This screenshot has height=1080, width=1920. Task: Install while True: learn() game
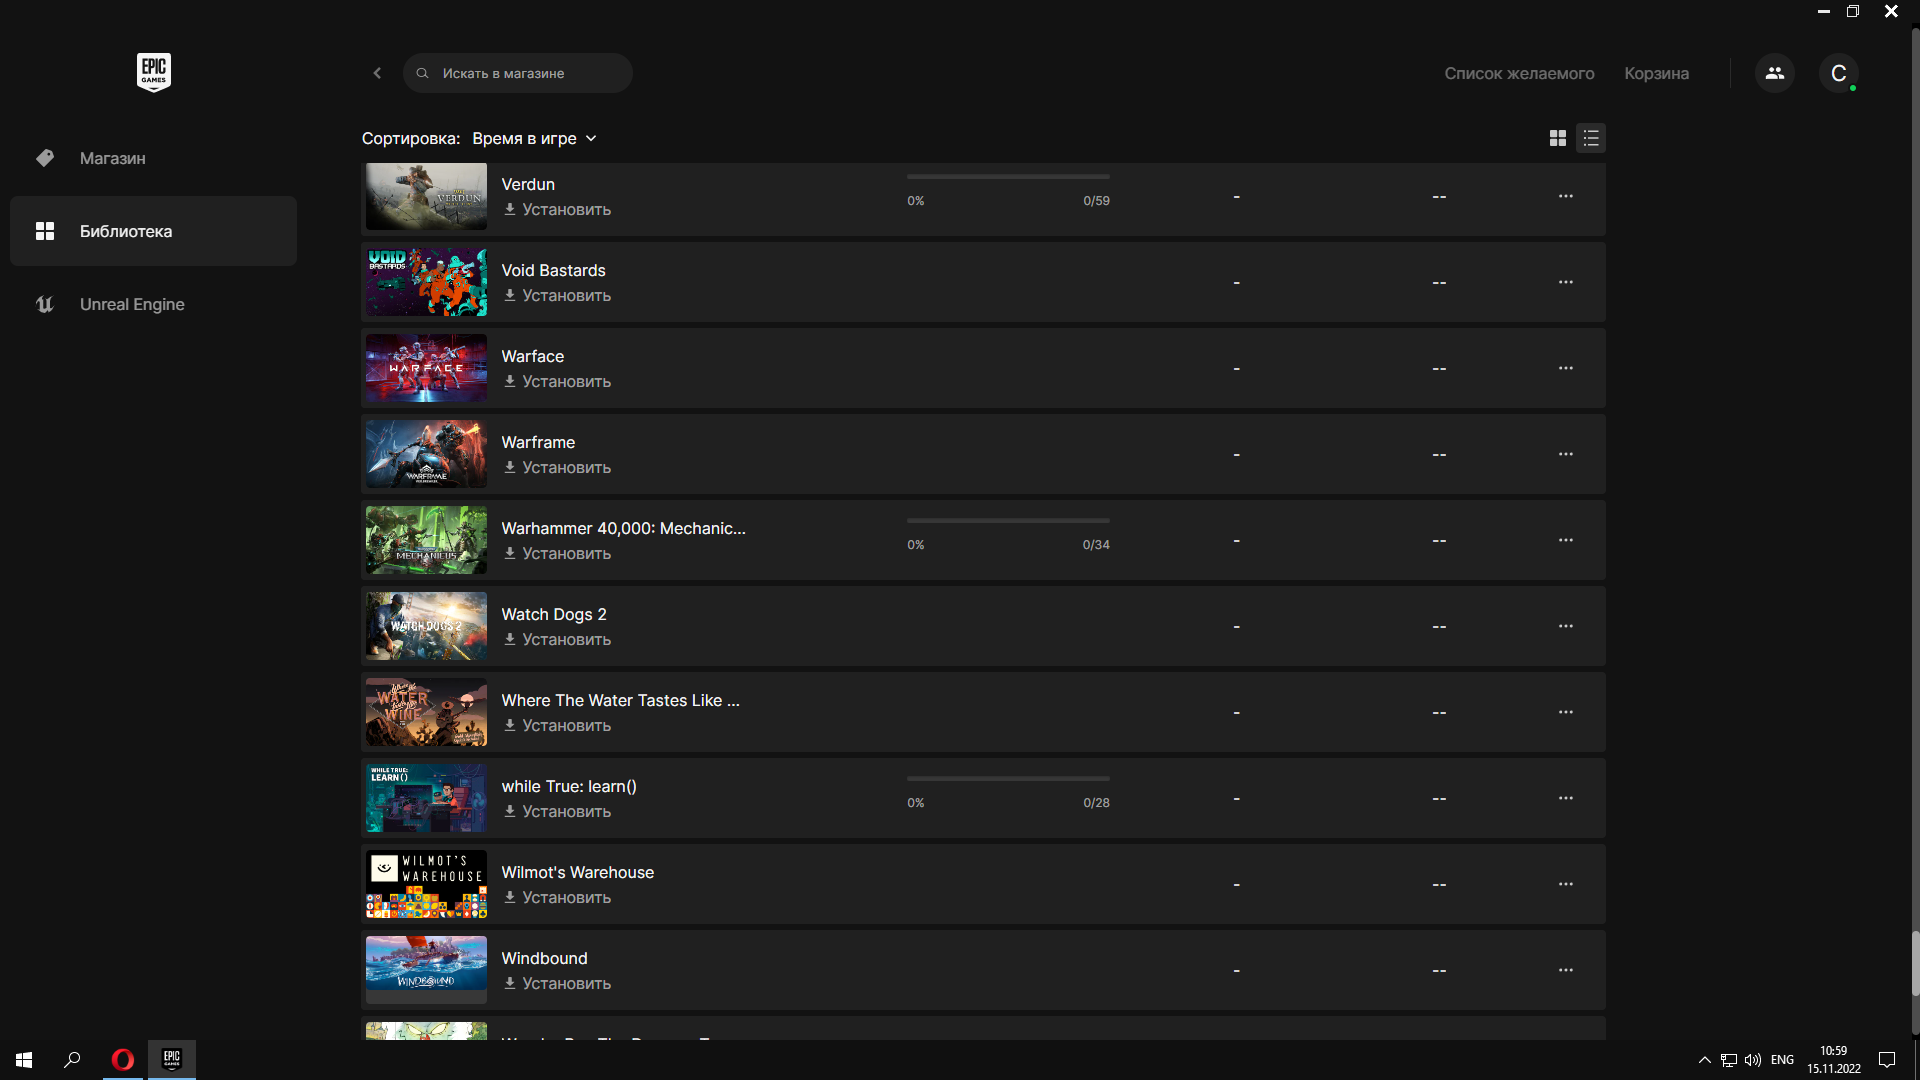click(557, 812)
